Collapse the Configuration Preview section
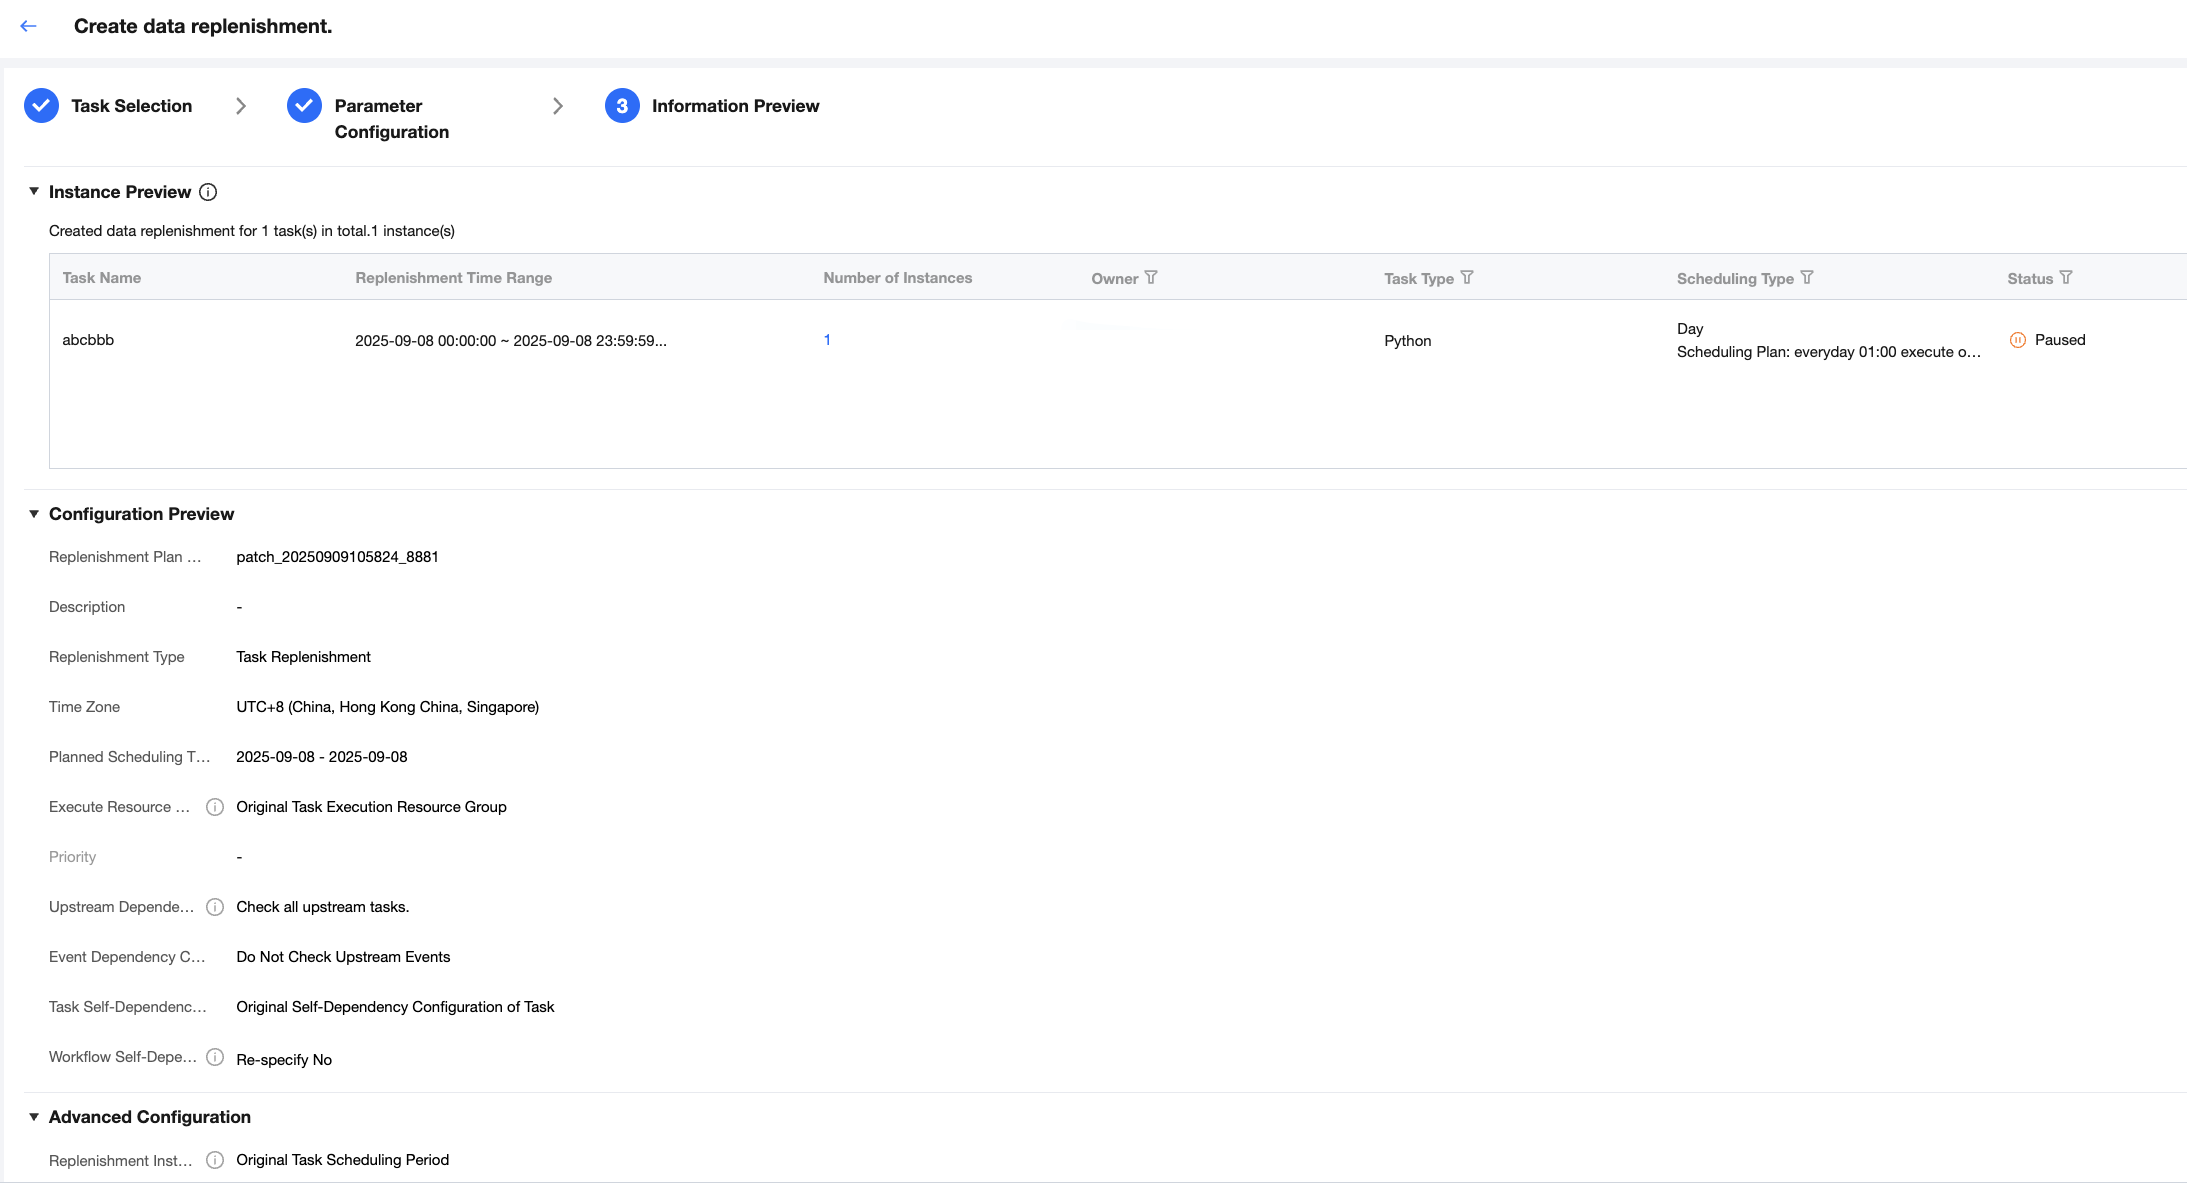Screen dimensions: 2187x1188 [x=34, y=514]
